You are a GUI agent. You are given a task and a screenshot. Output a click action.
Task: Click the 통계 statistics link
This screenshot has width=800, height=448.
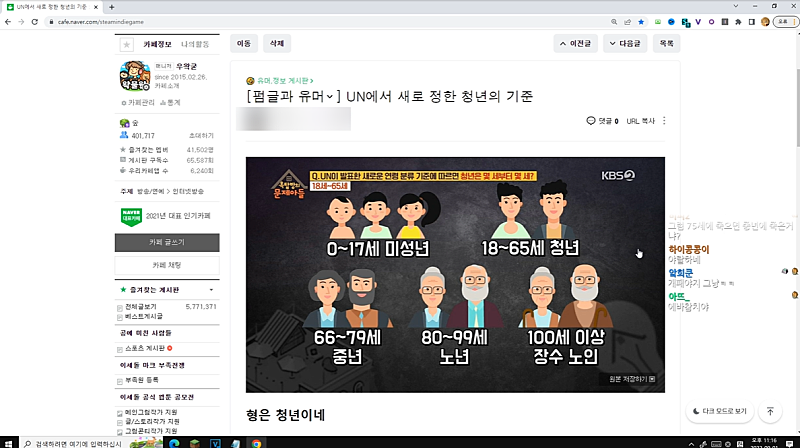[x=170, y=103]
